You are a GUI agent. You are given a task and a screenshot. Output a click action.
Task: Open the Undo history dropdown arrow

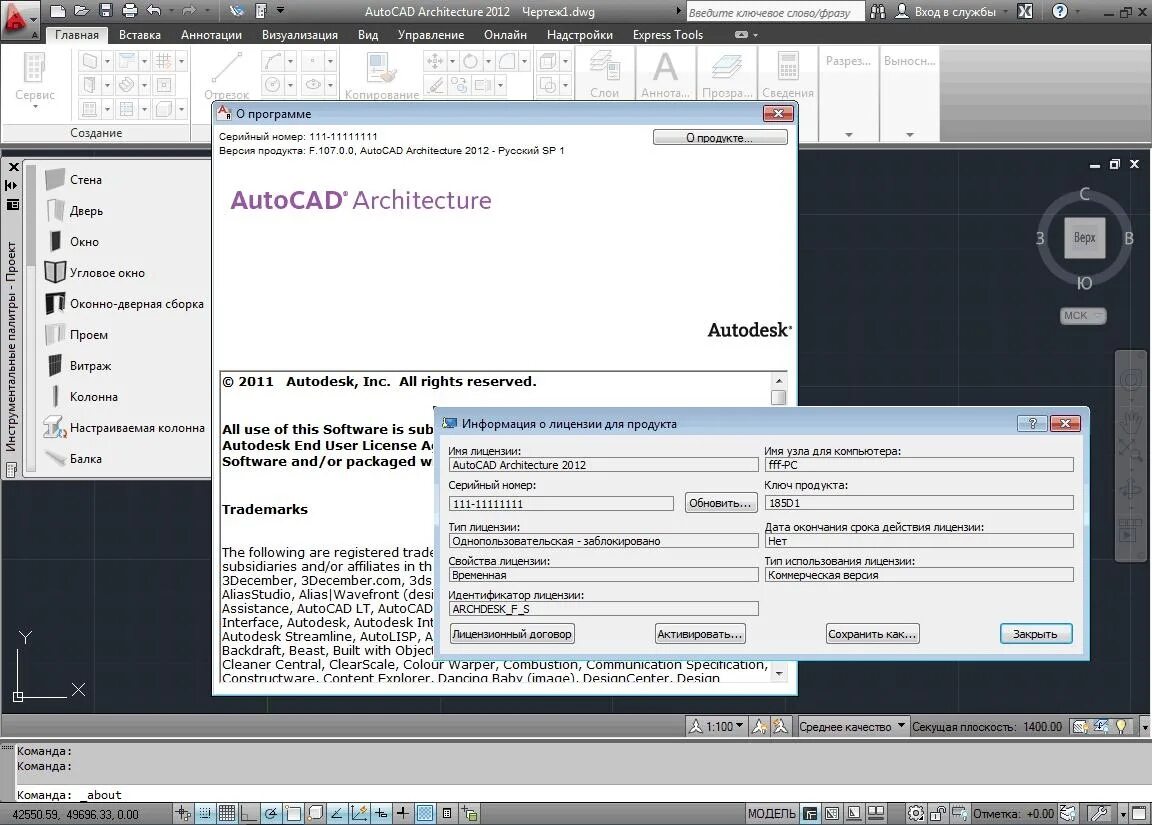pyautogui.click(x=171, y=11)
